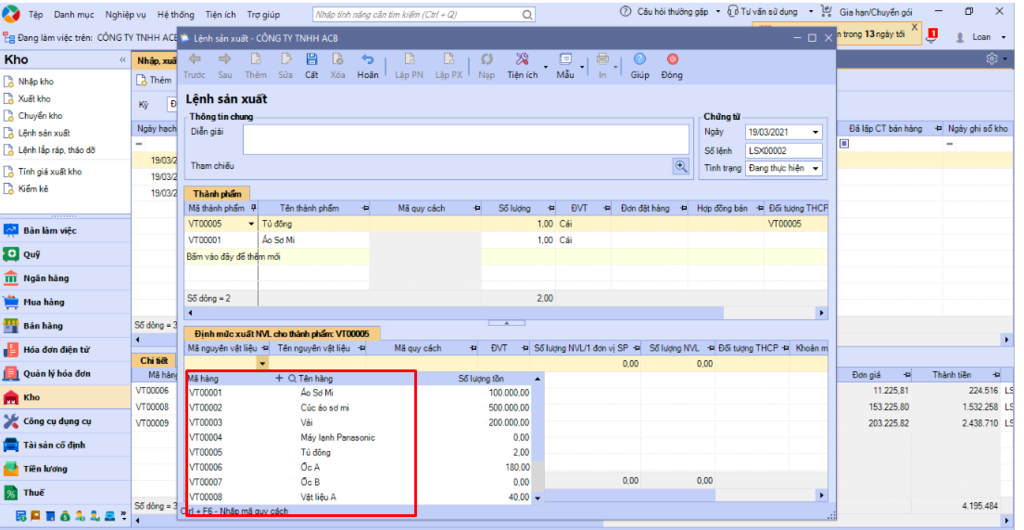This screenshot has width=1024, height=530.
Task: Click the notification bell icon
Action: [x=932, y=37]
